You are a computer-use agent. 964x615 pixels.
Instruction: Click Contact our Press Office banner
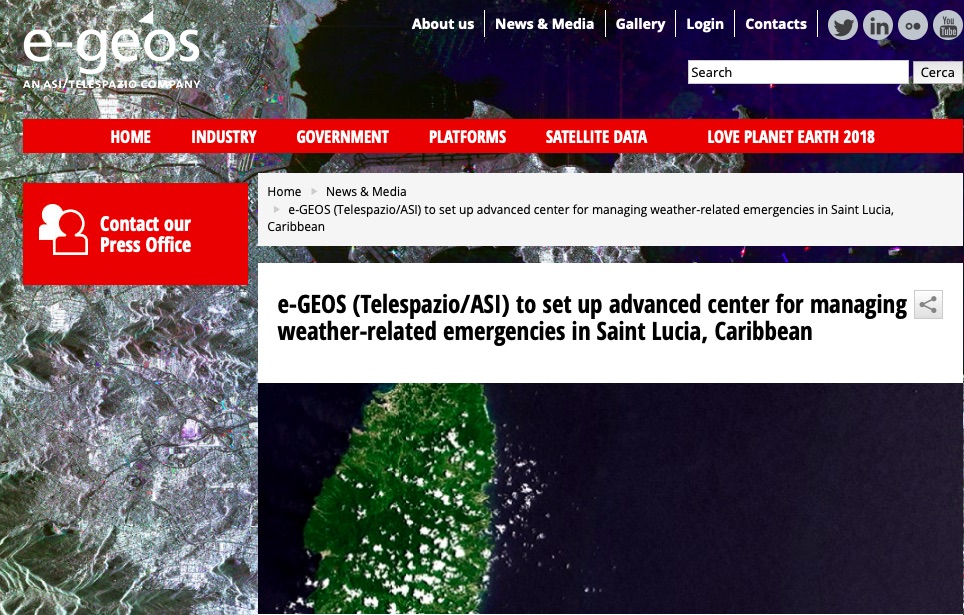135,234
